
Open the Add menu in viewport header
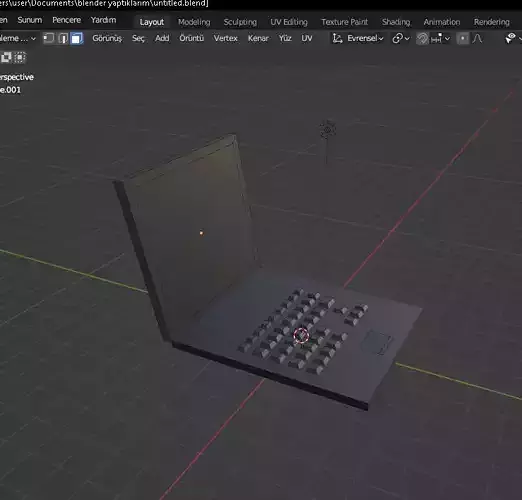pos(162,38)
